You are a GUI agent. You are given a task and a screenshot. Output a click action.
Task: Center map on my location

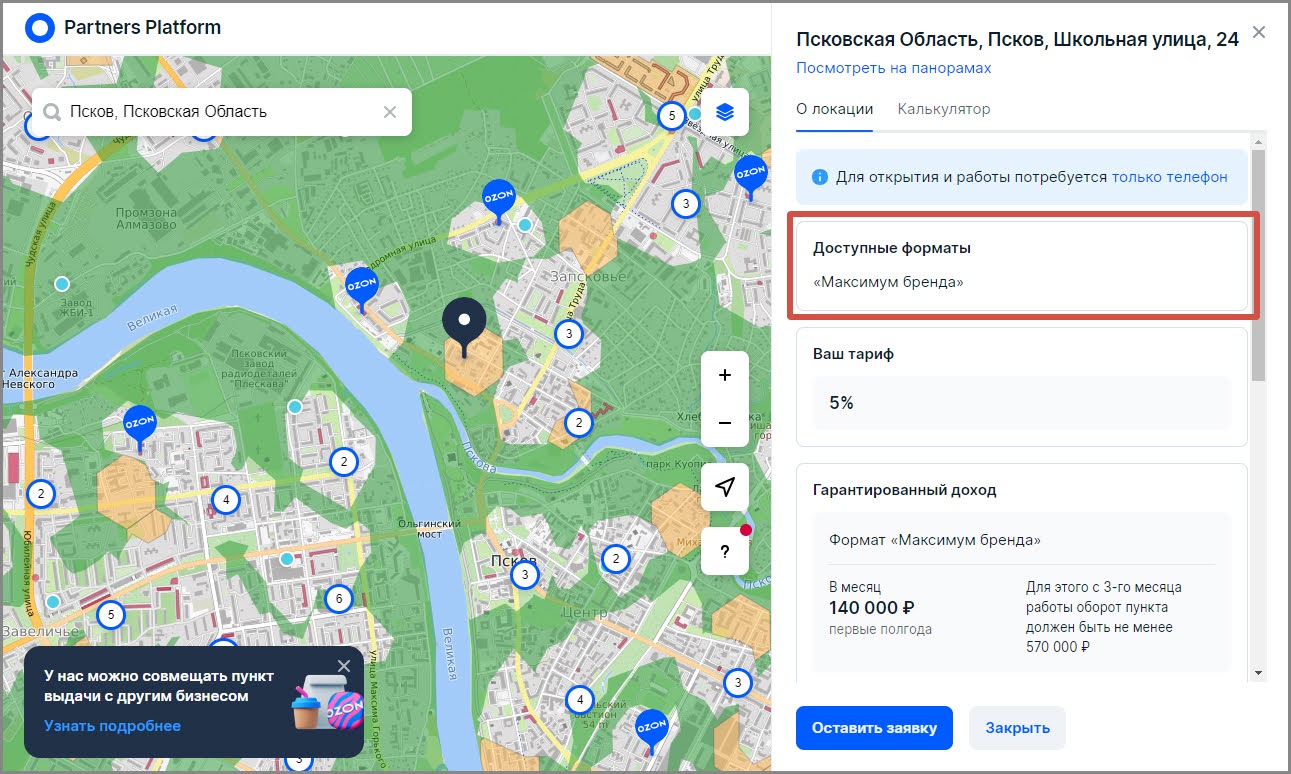pos(725,487)
